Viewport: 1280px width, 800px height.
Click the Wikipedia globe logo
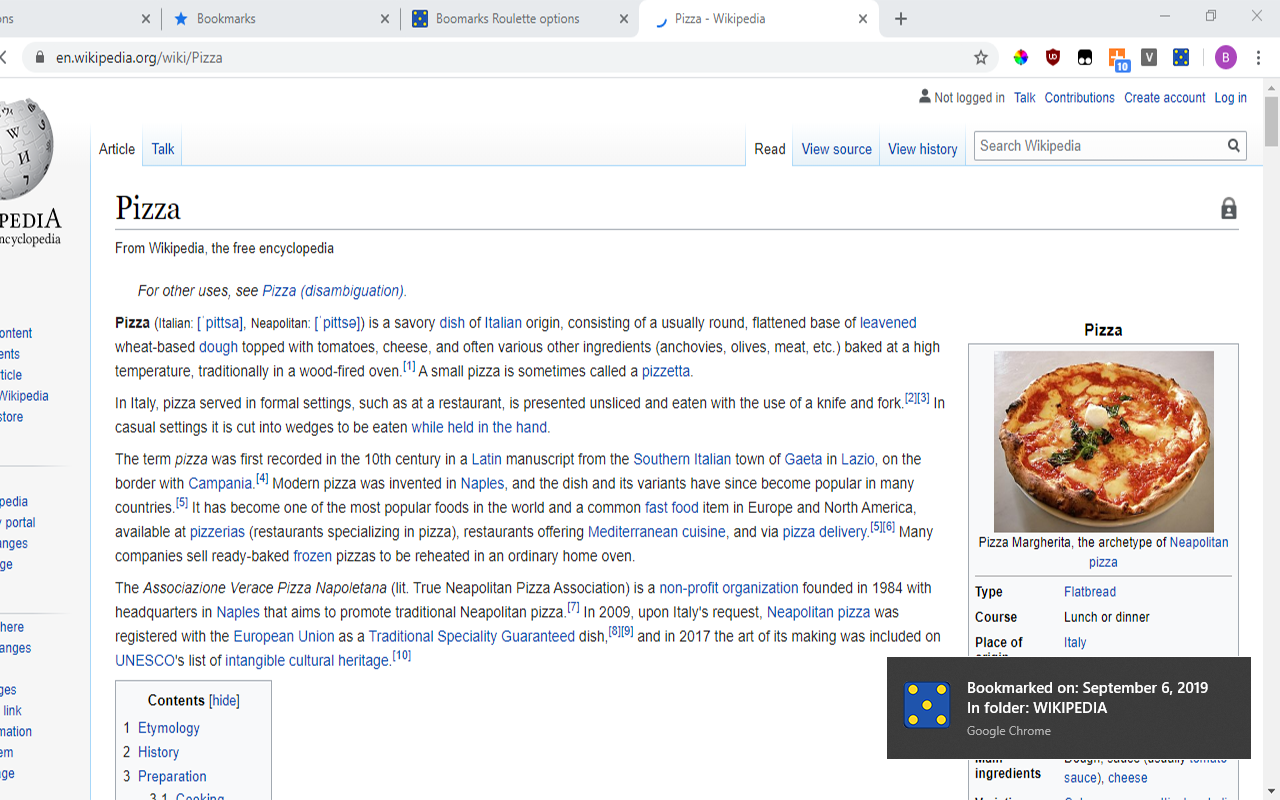coord(26,148)
